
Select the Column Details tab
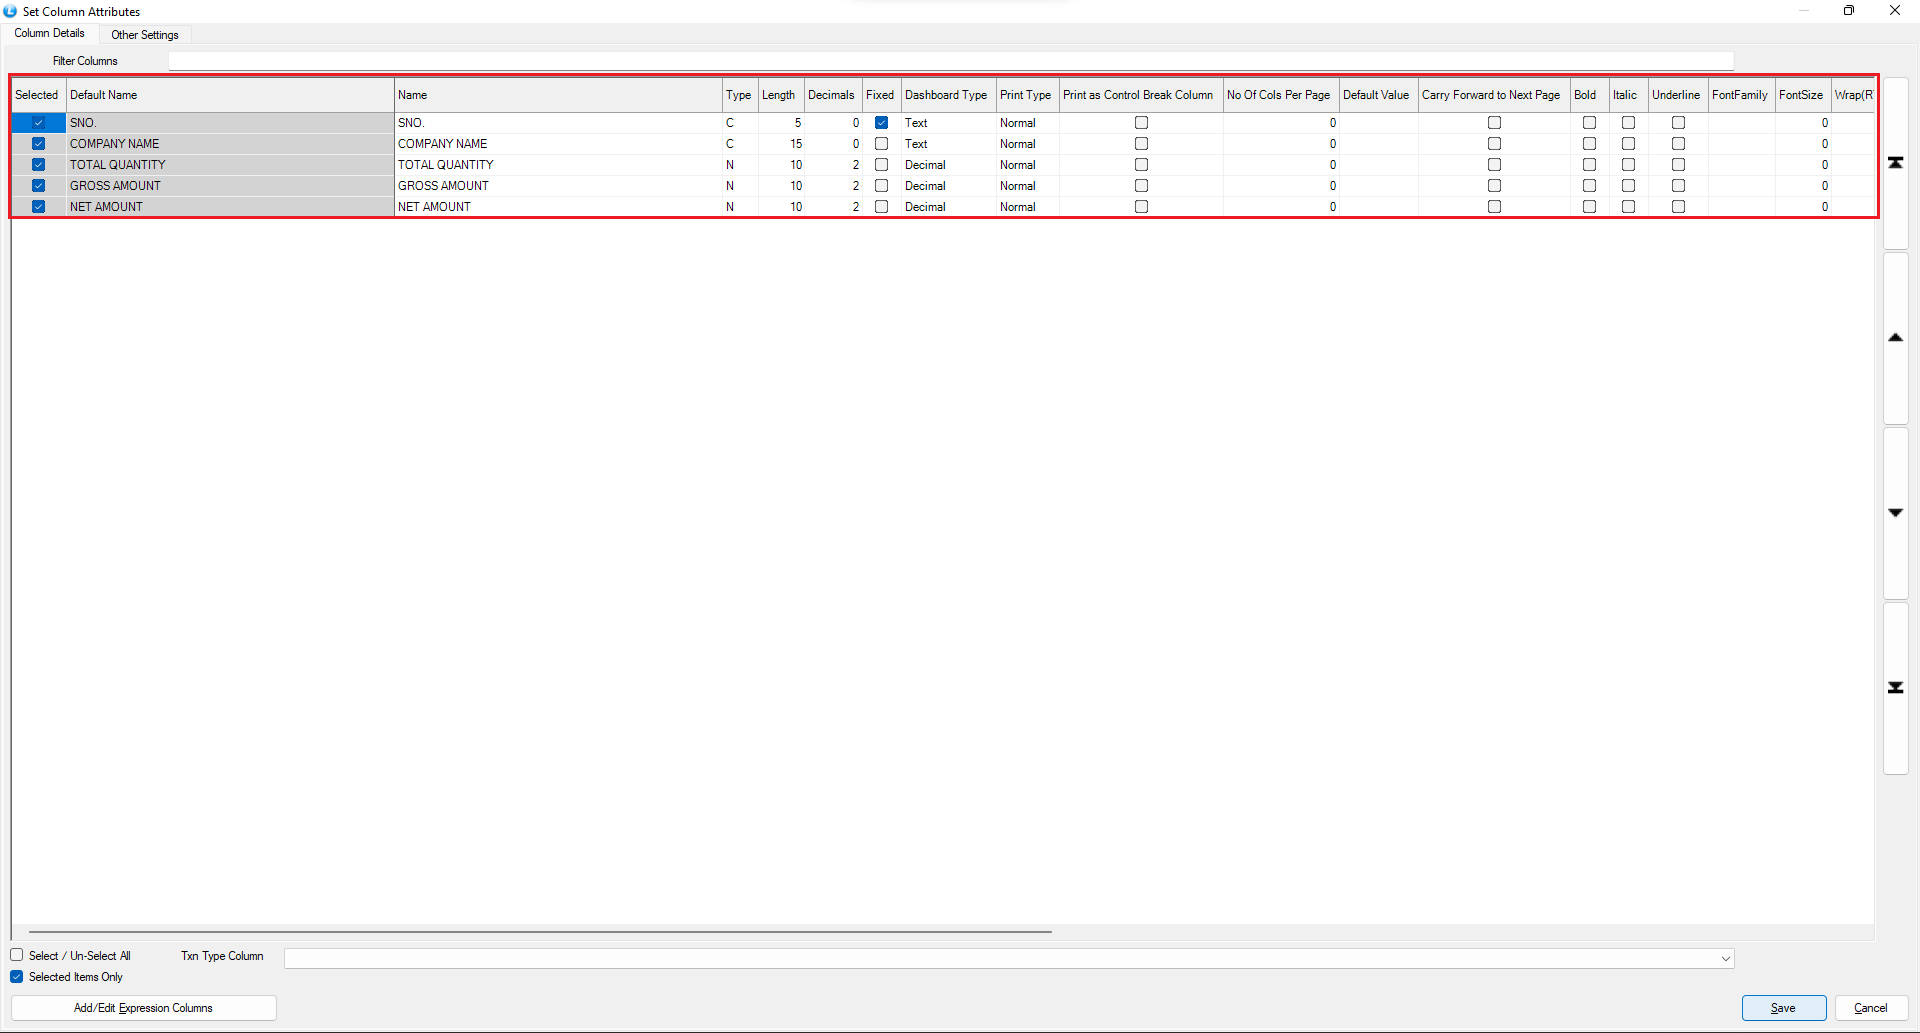[x=50, y=34]
